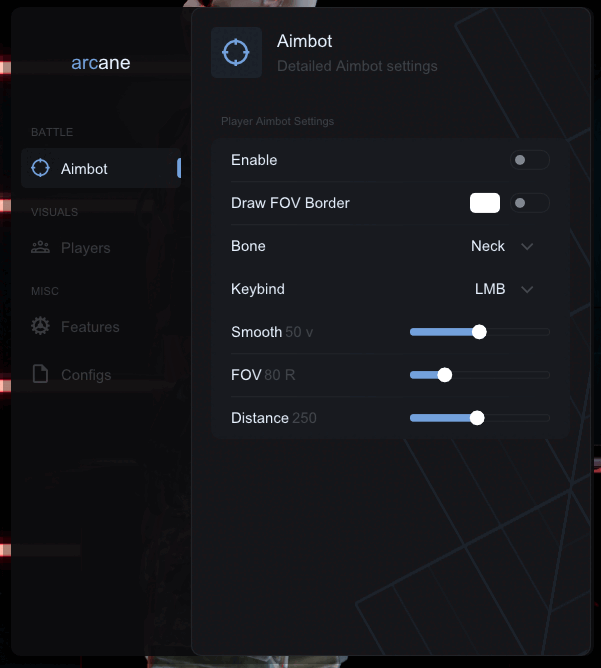Screen dimensions: 601x668
Task: Click the LMB value in the Keybind row
Action: tap(490, 289)
